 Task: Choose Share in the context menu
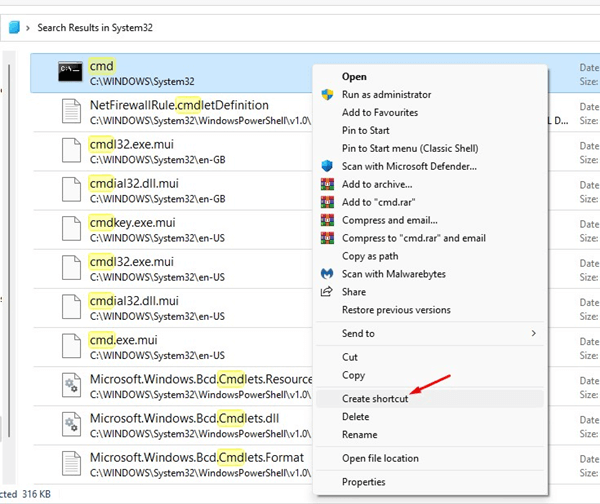click(x=354, y=292)
